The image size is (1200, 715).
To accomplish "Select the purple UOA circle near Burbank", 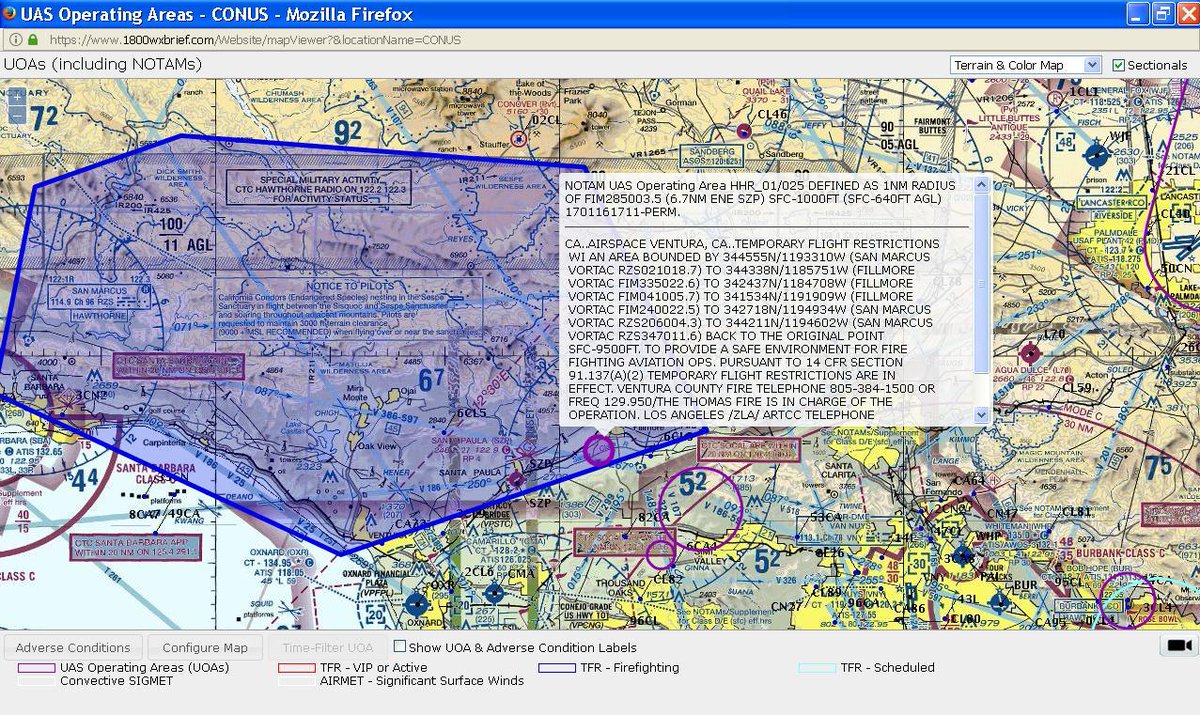I will tap(1127, 601).
